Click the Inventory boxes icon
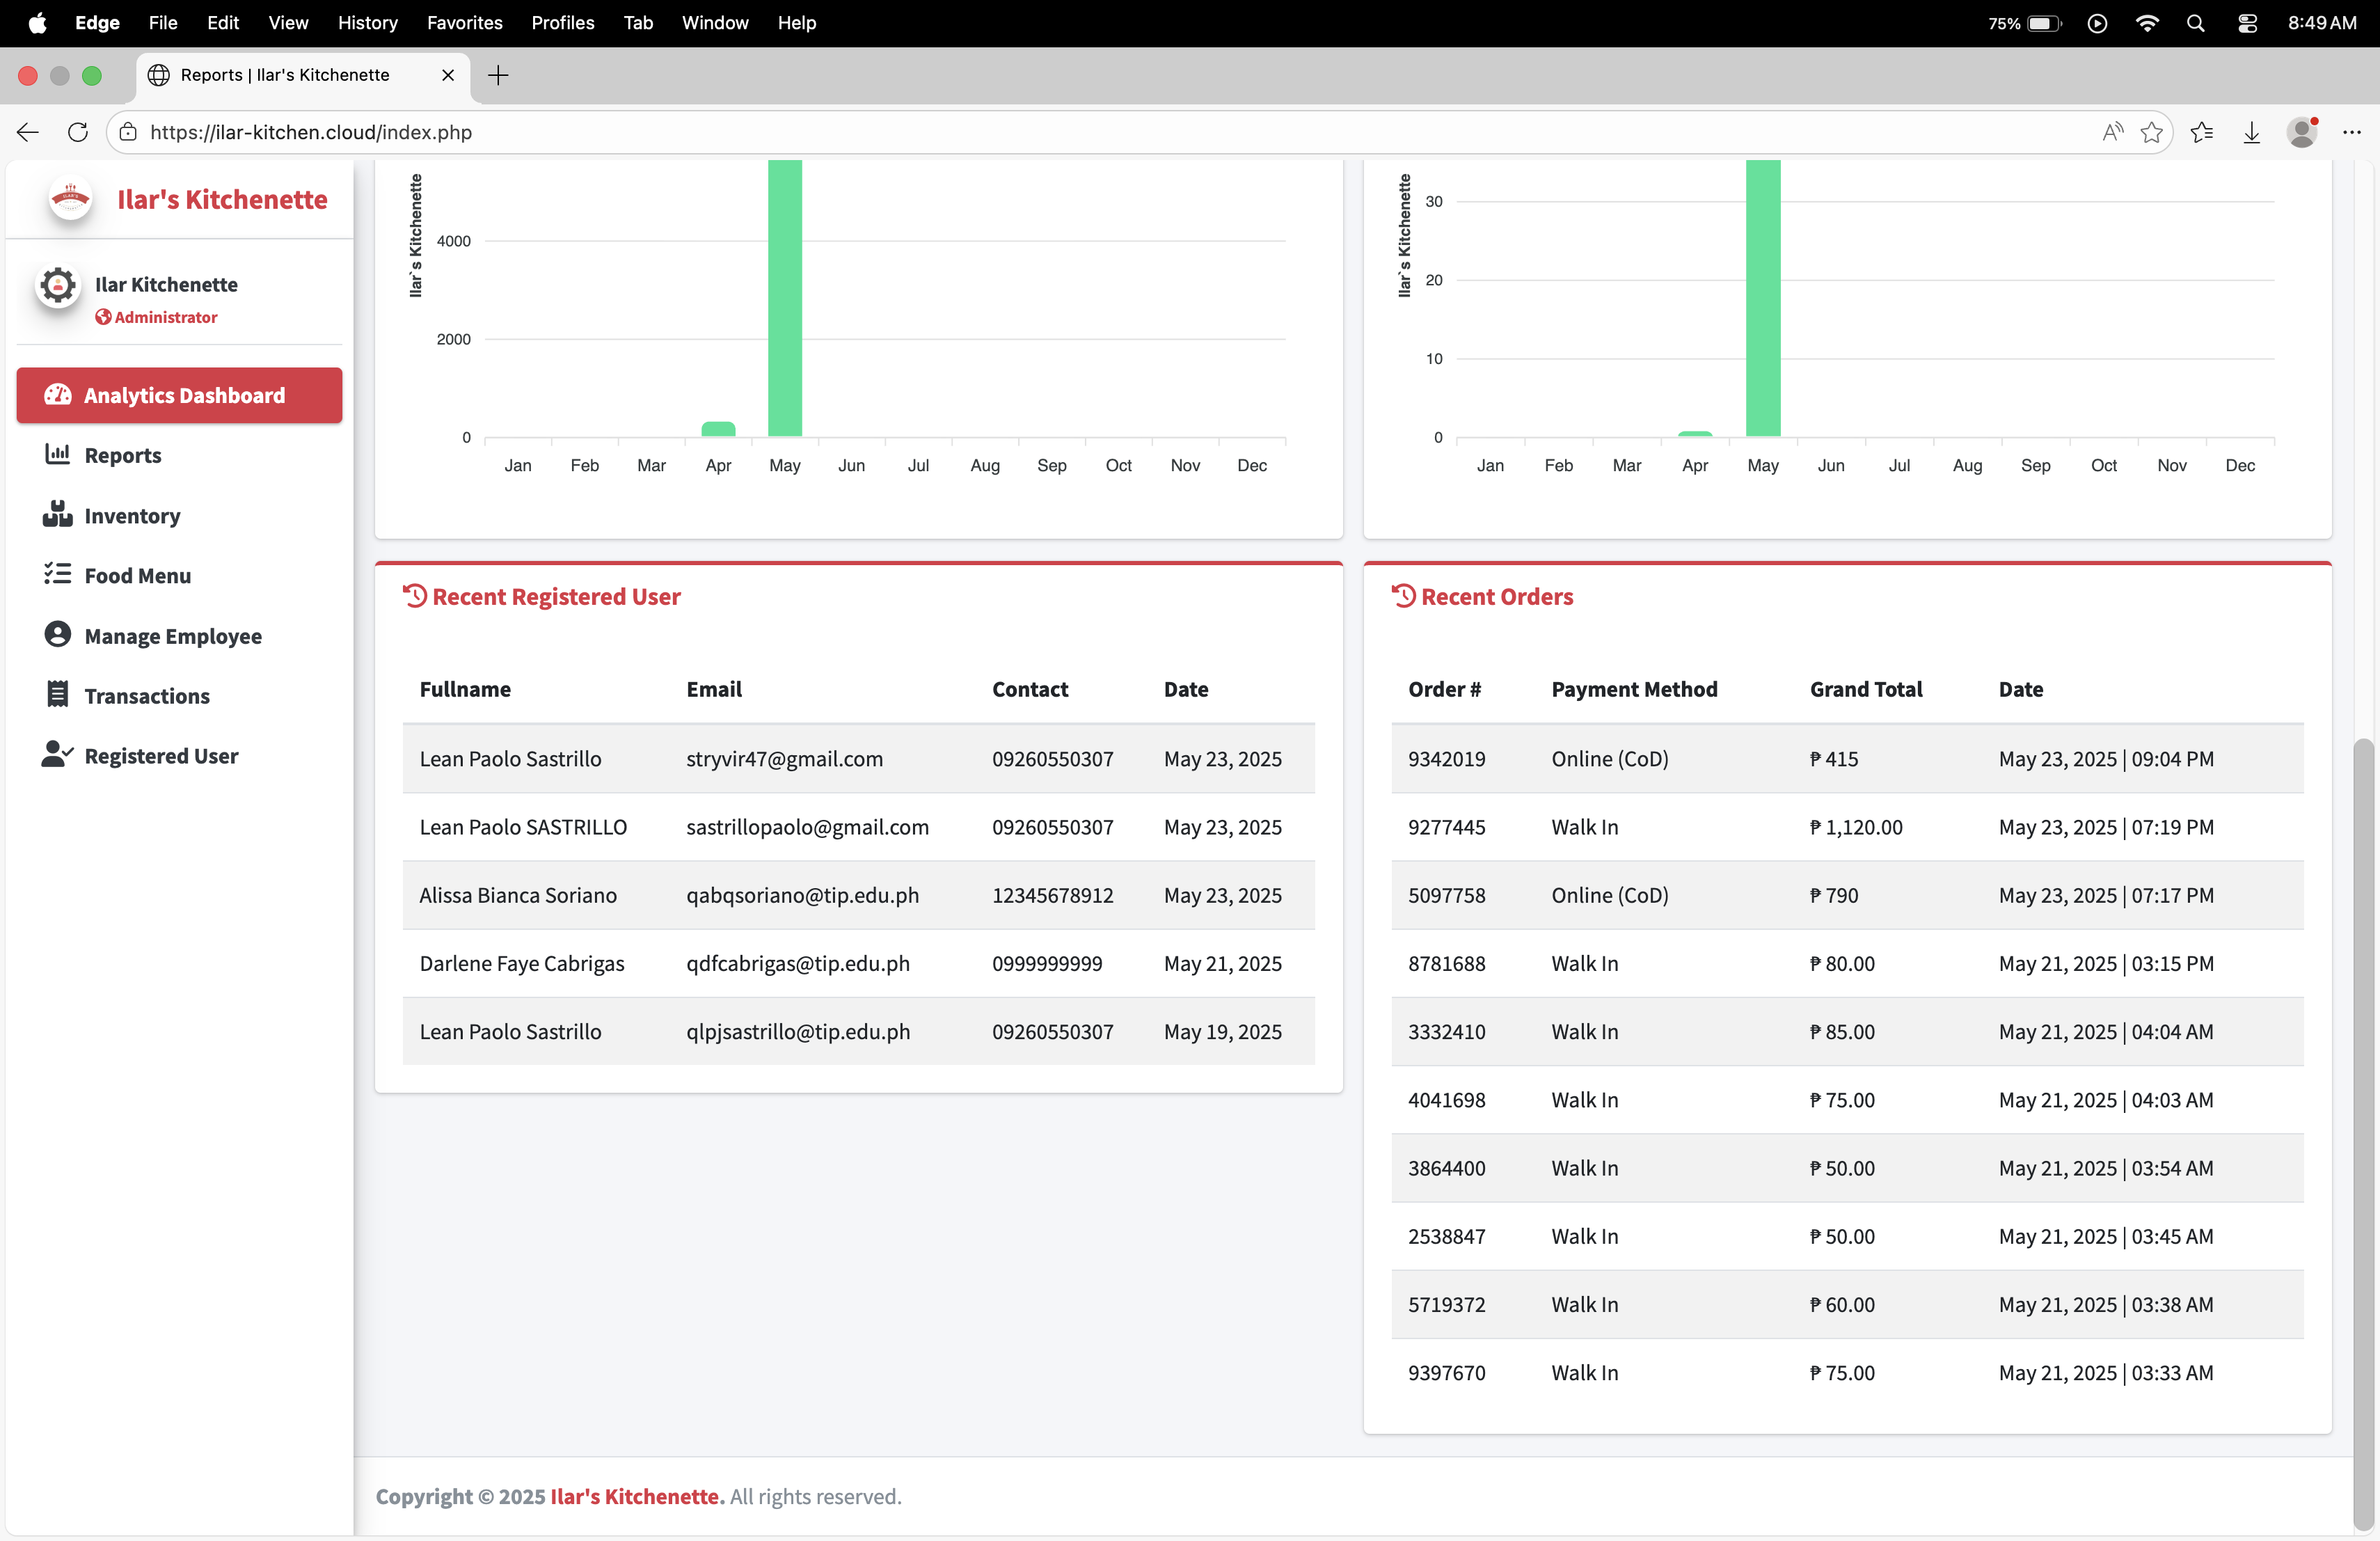The height and width of the screenshot is (1541, 2380). point(57,515)
